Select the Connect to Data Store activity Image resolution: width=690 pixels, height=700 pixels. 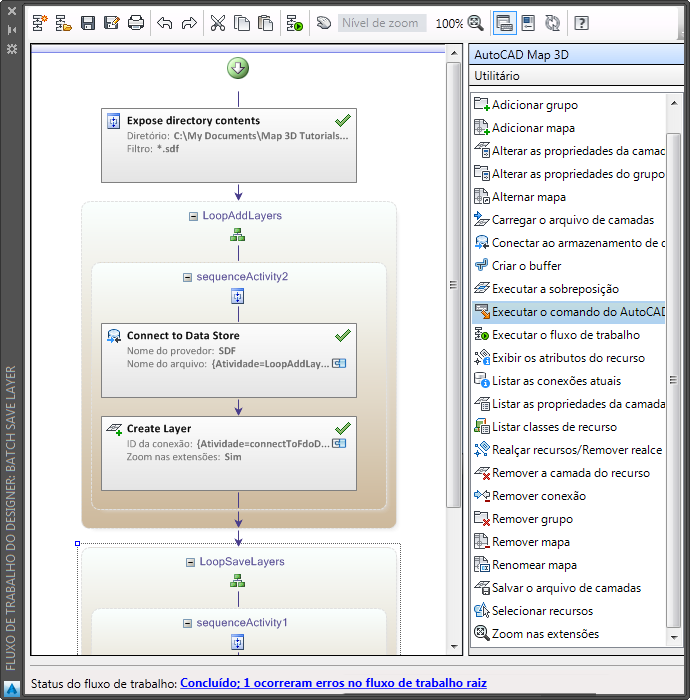click(x=229, y=360)
